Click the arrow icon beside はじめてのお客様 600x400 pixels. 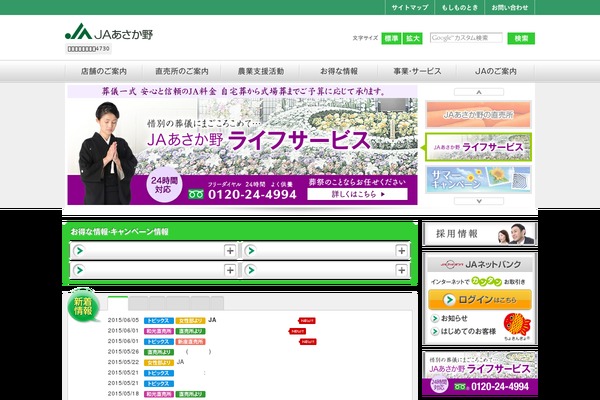[435, 331]
